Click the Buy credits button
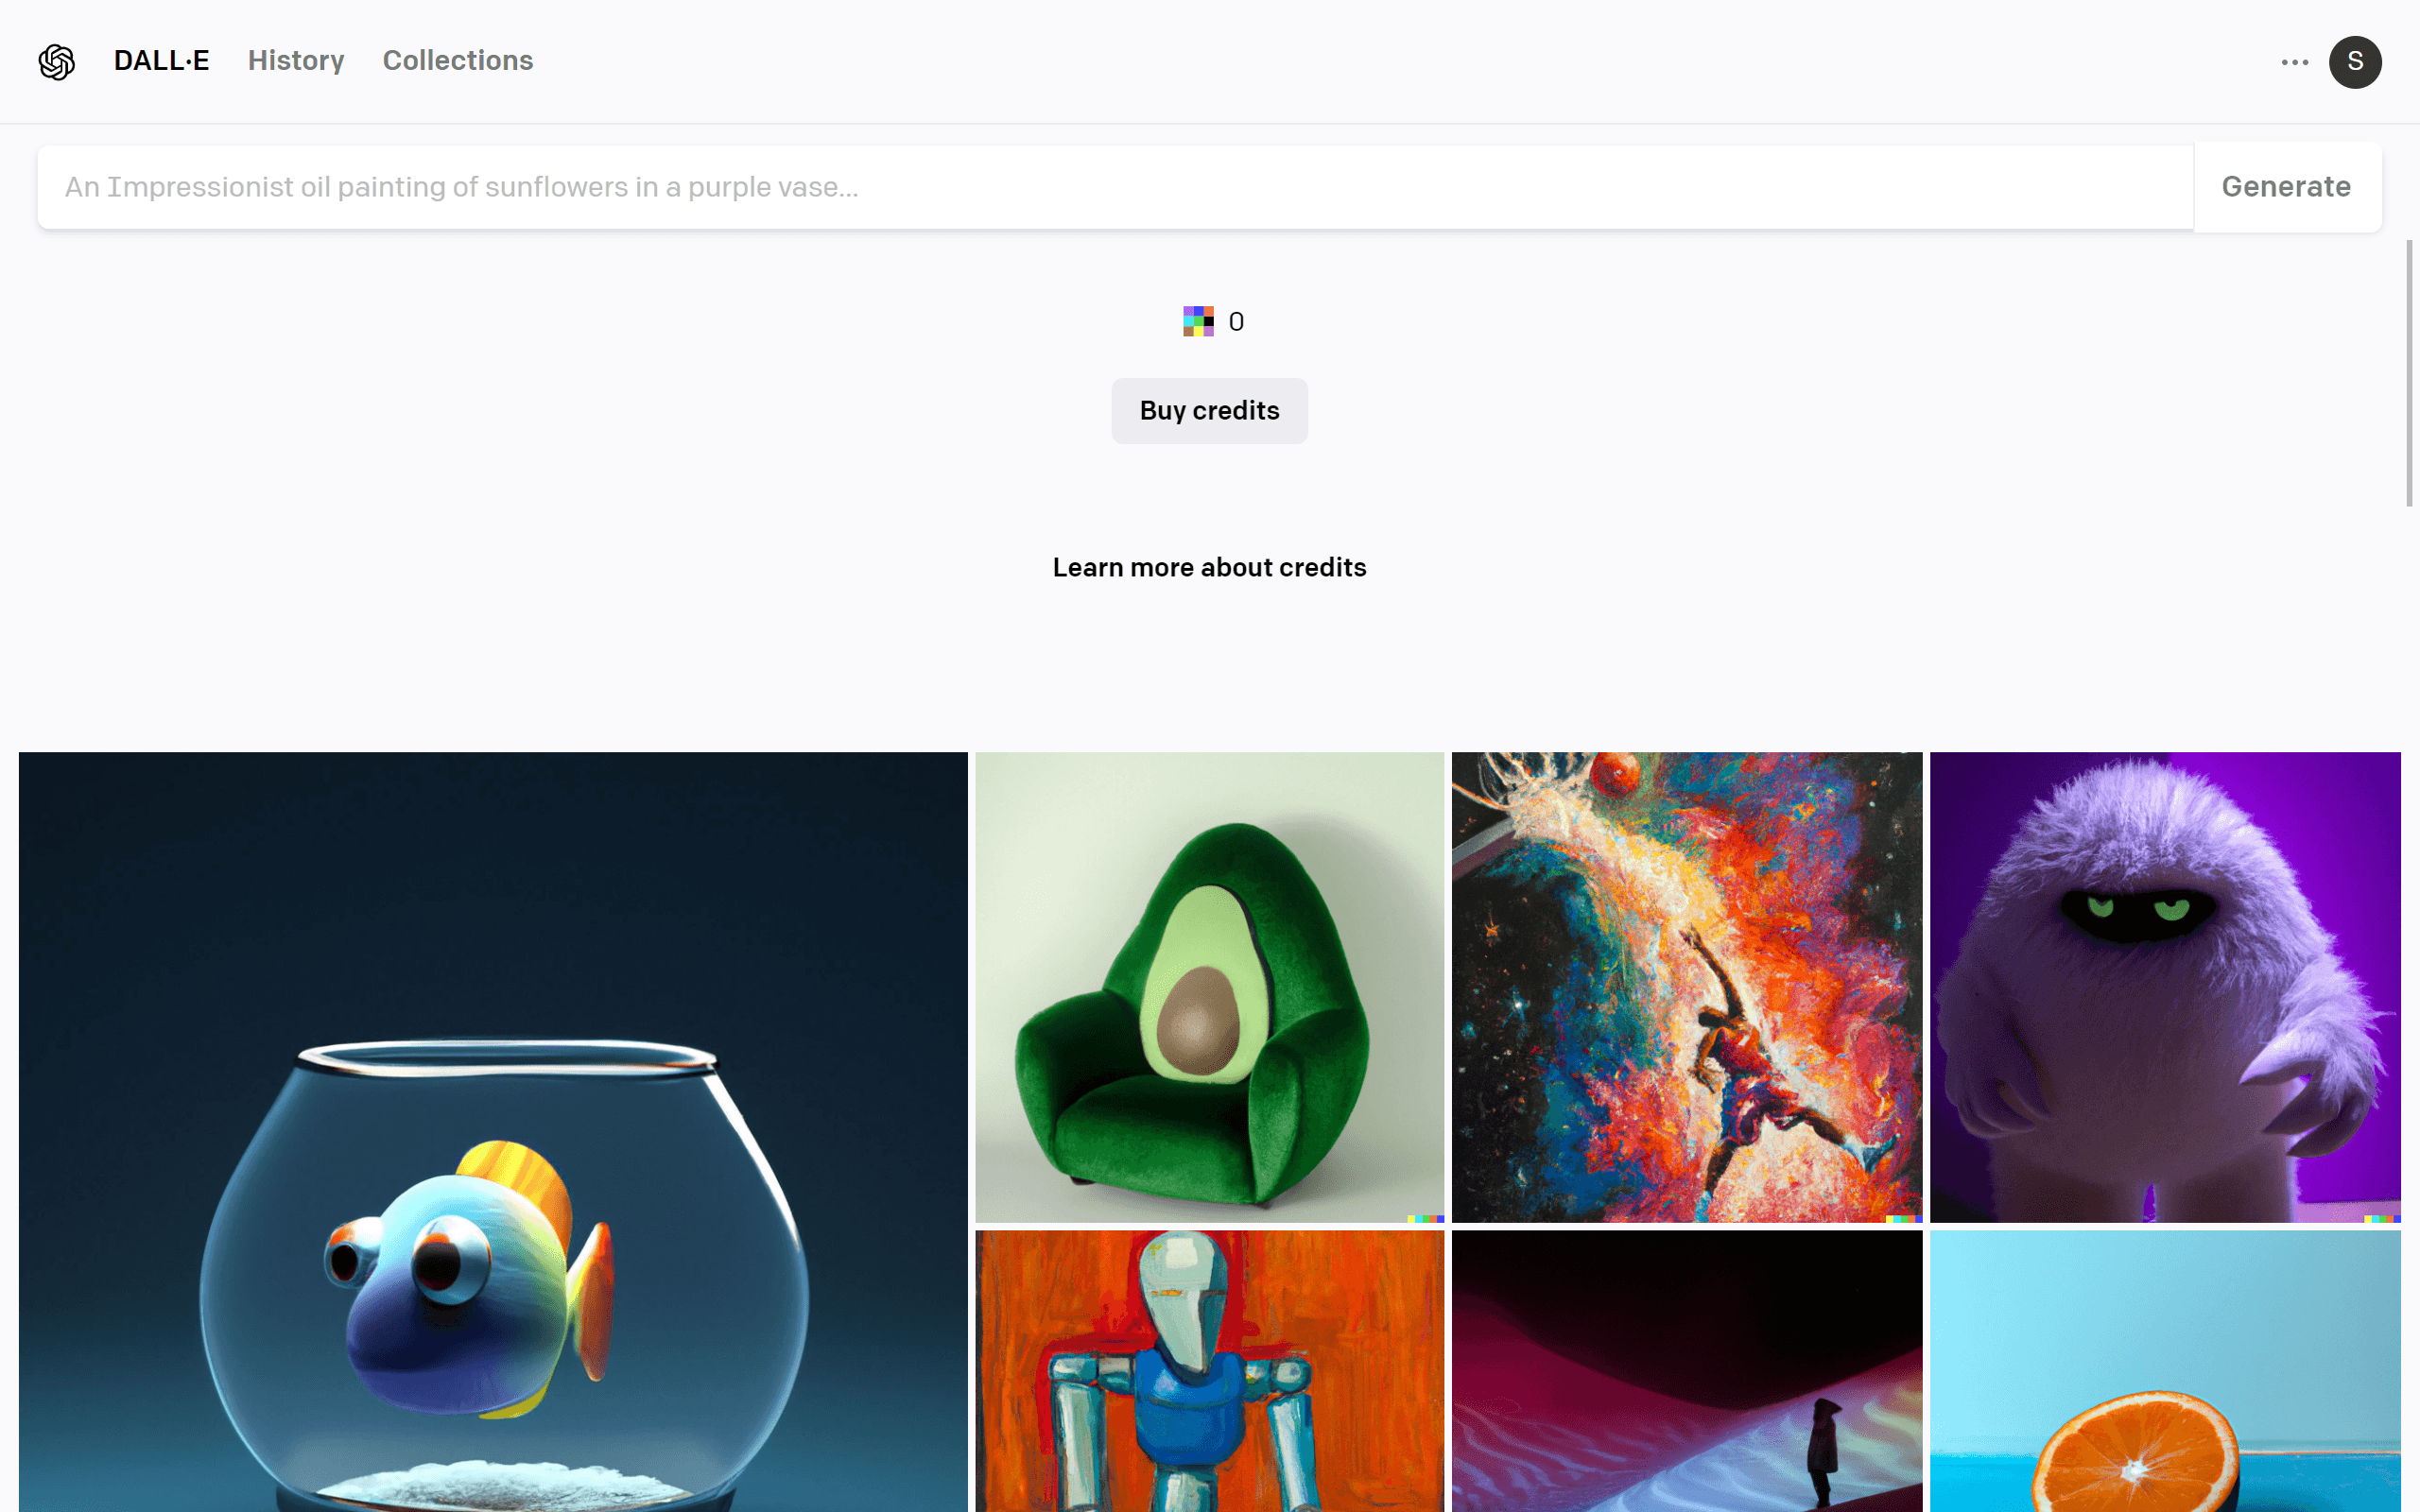 click(1209, 410)
